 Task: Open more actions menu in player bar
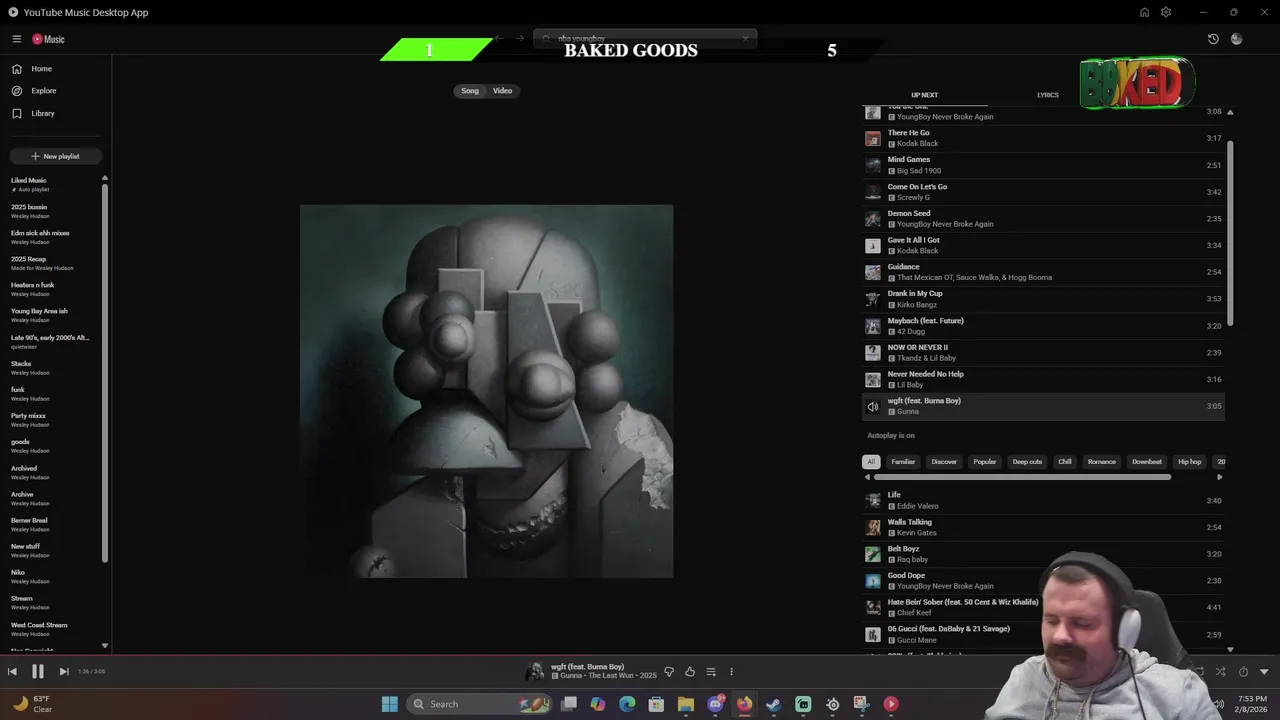pos(731,672)
